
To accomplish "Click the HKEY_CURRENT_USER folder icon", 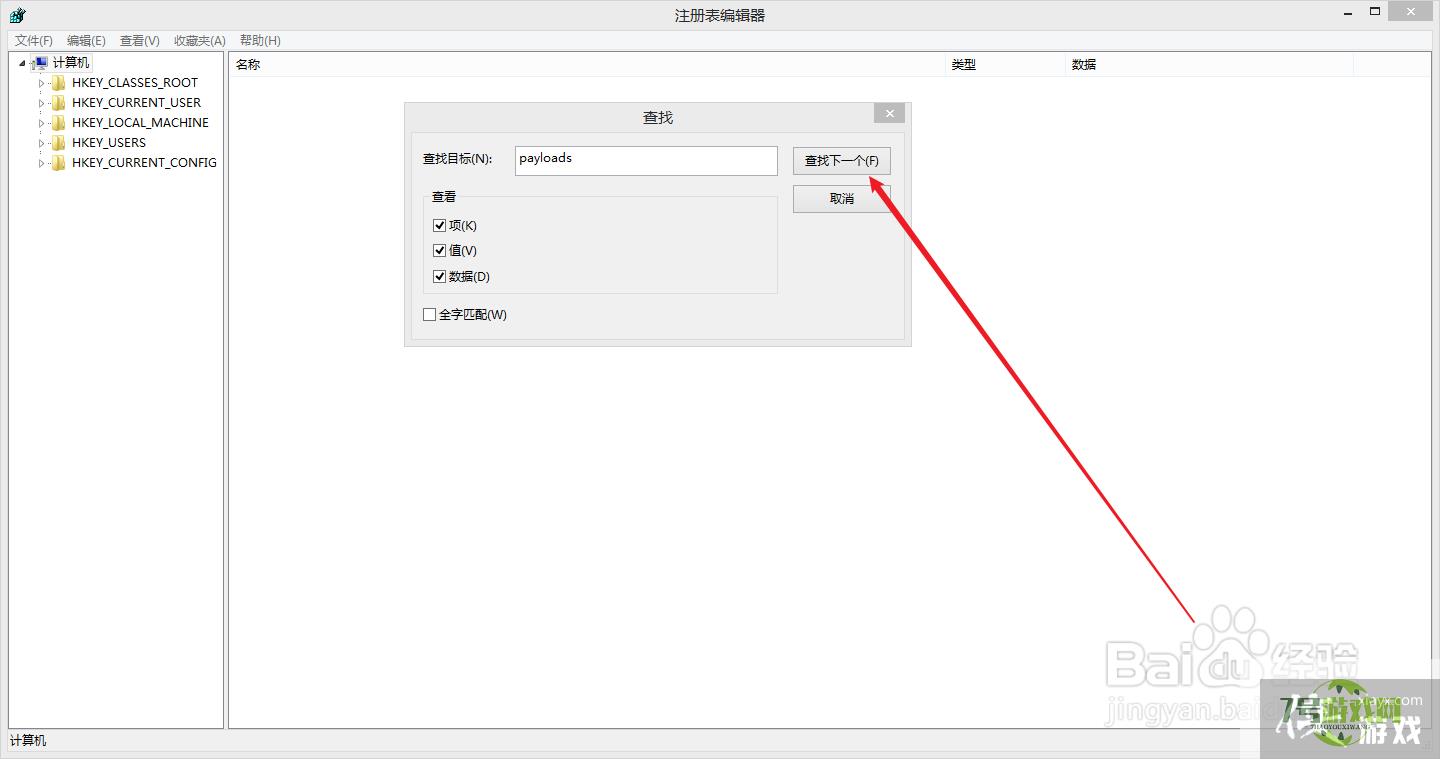I will pos(58,103).
